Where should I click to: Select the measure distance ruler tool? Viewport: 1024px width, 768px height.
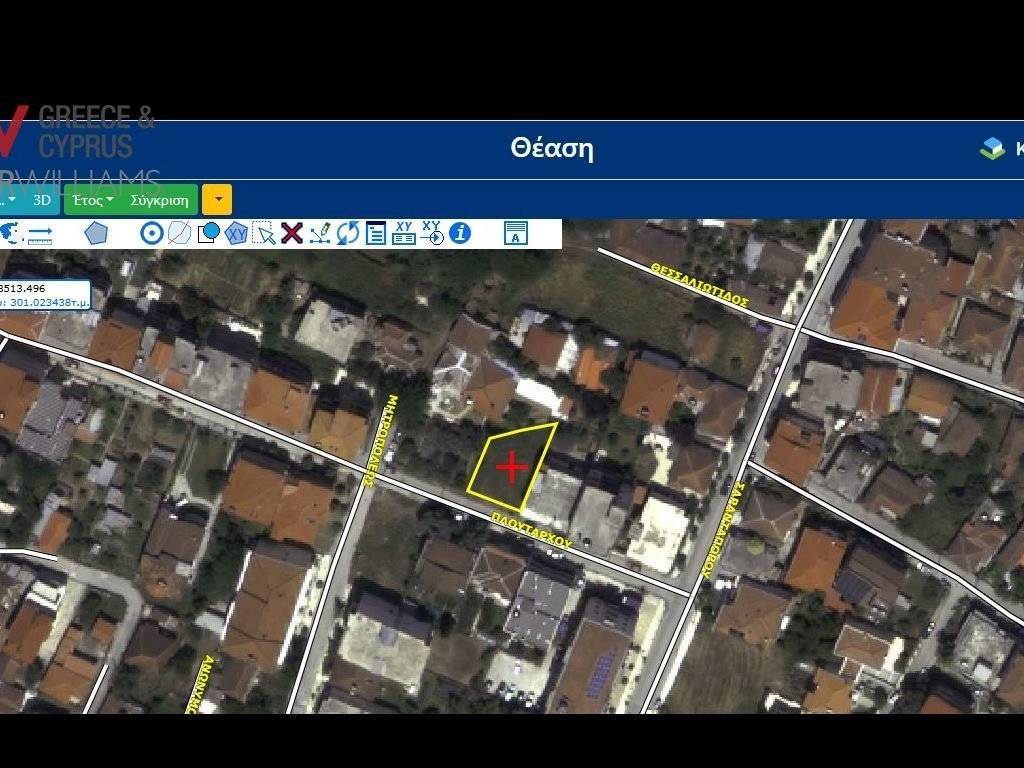tap(40, 234)
